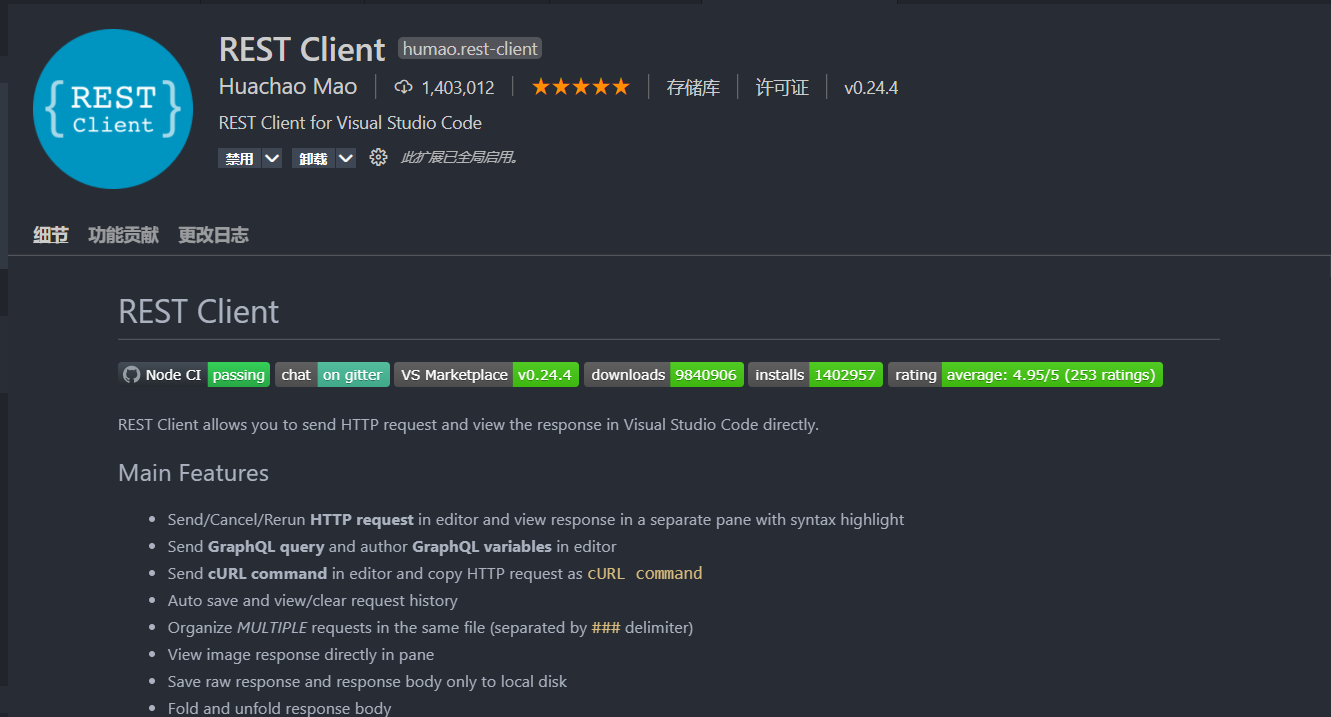Click the installs 1402957 badge
This screenshot has width=1331, height=717.
coord(817,374)
